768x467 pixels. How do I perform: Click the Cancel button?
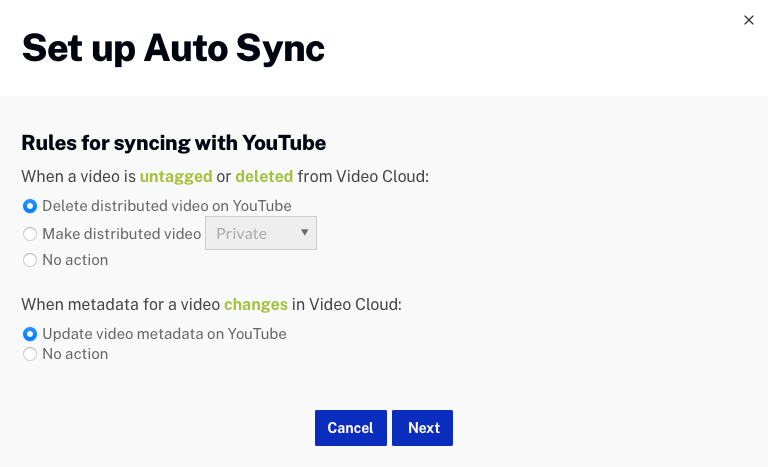350,428
